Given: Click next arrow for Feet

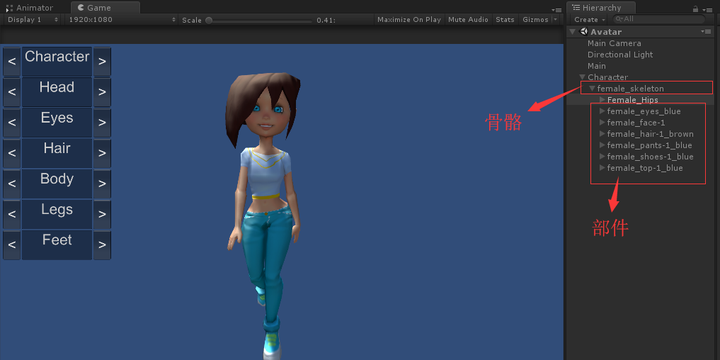Looking at the screenshot, I should [102, 244].
